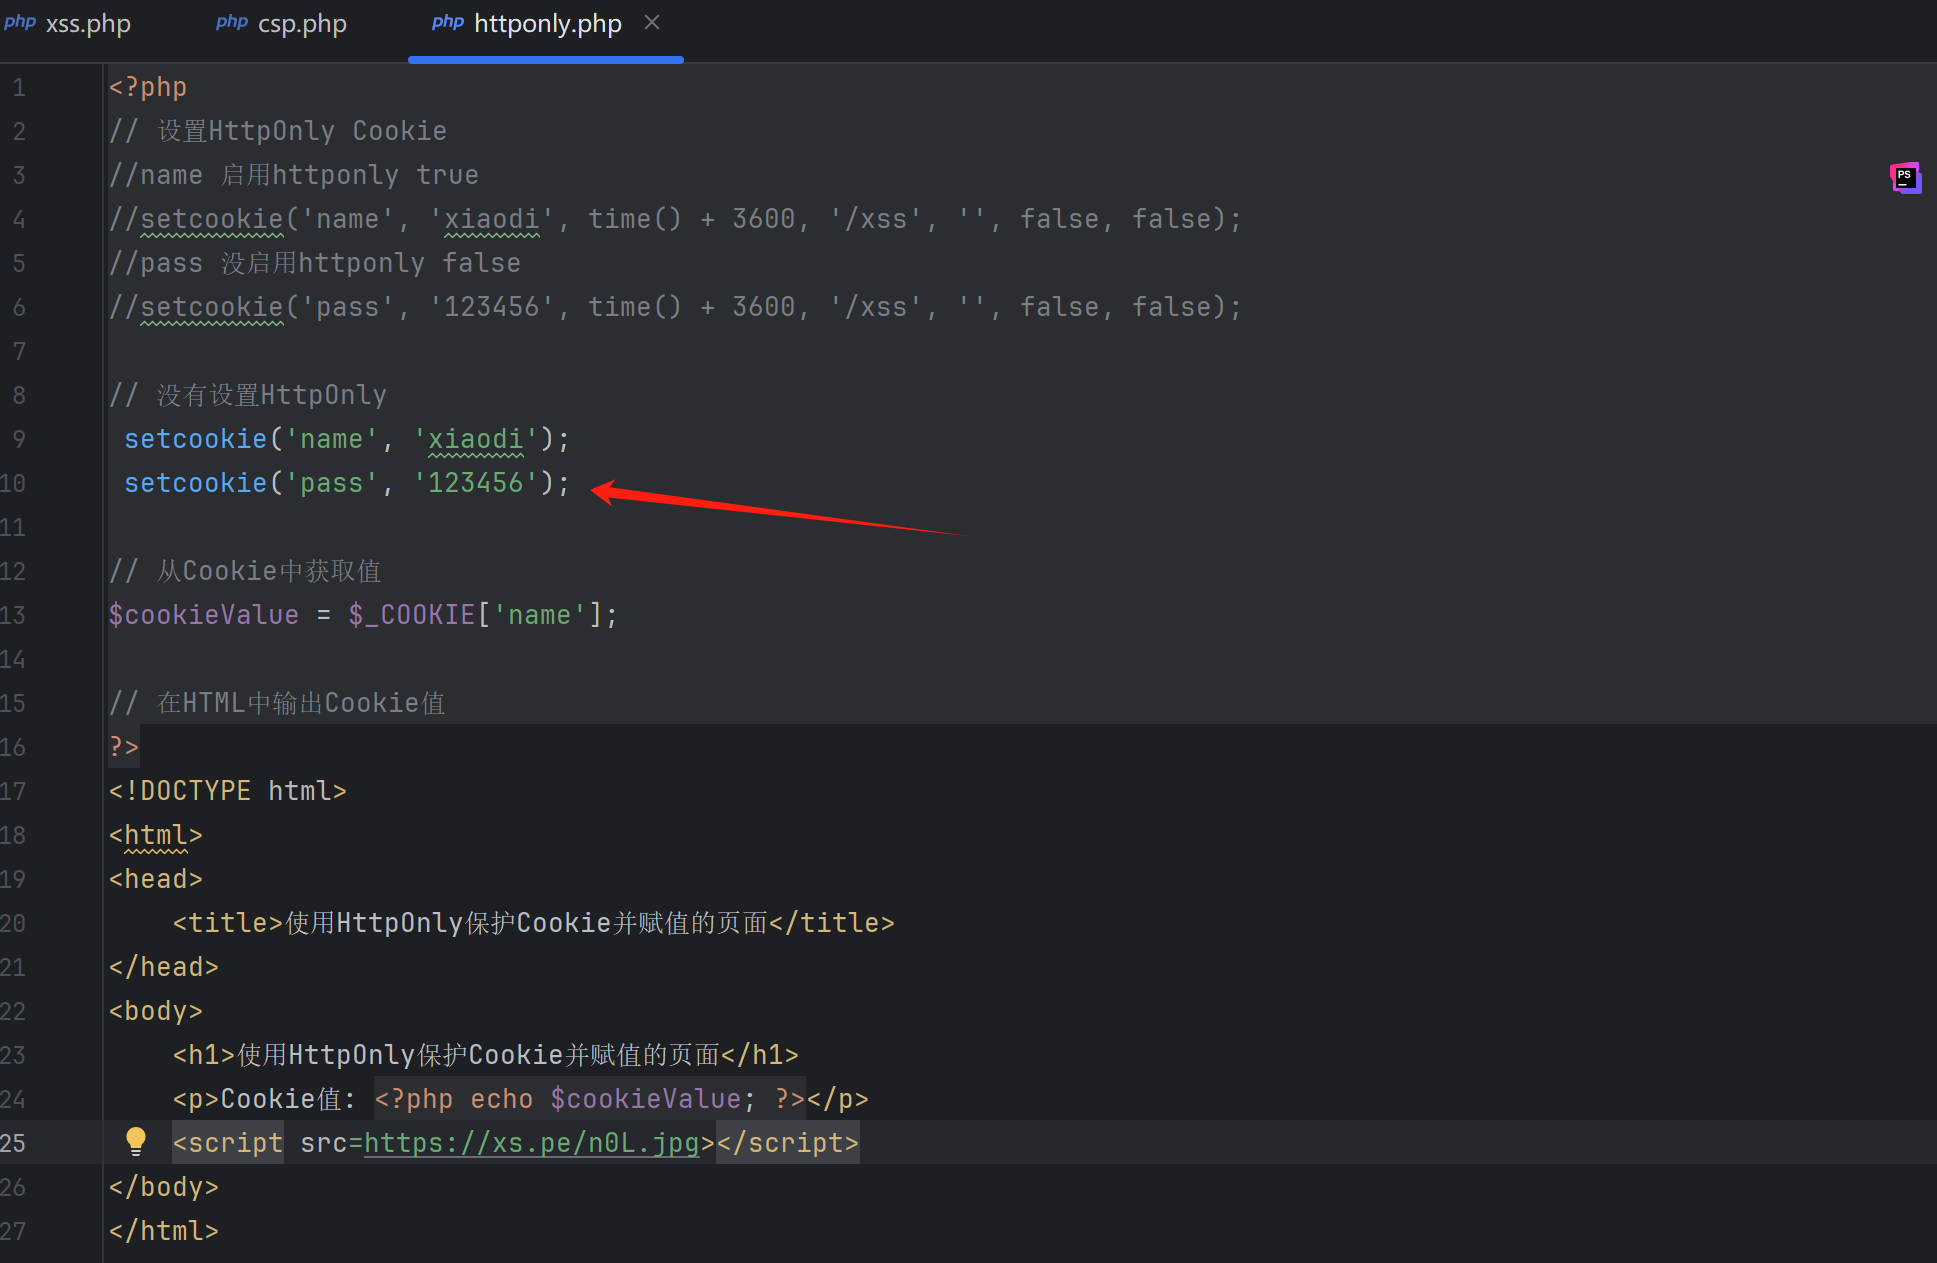Open the https://xs.pe/n0L.jpg script link

coord(531,1143)
